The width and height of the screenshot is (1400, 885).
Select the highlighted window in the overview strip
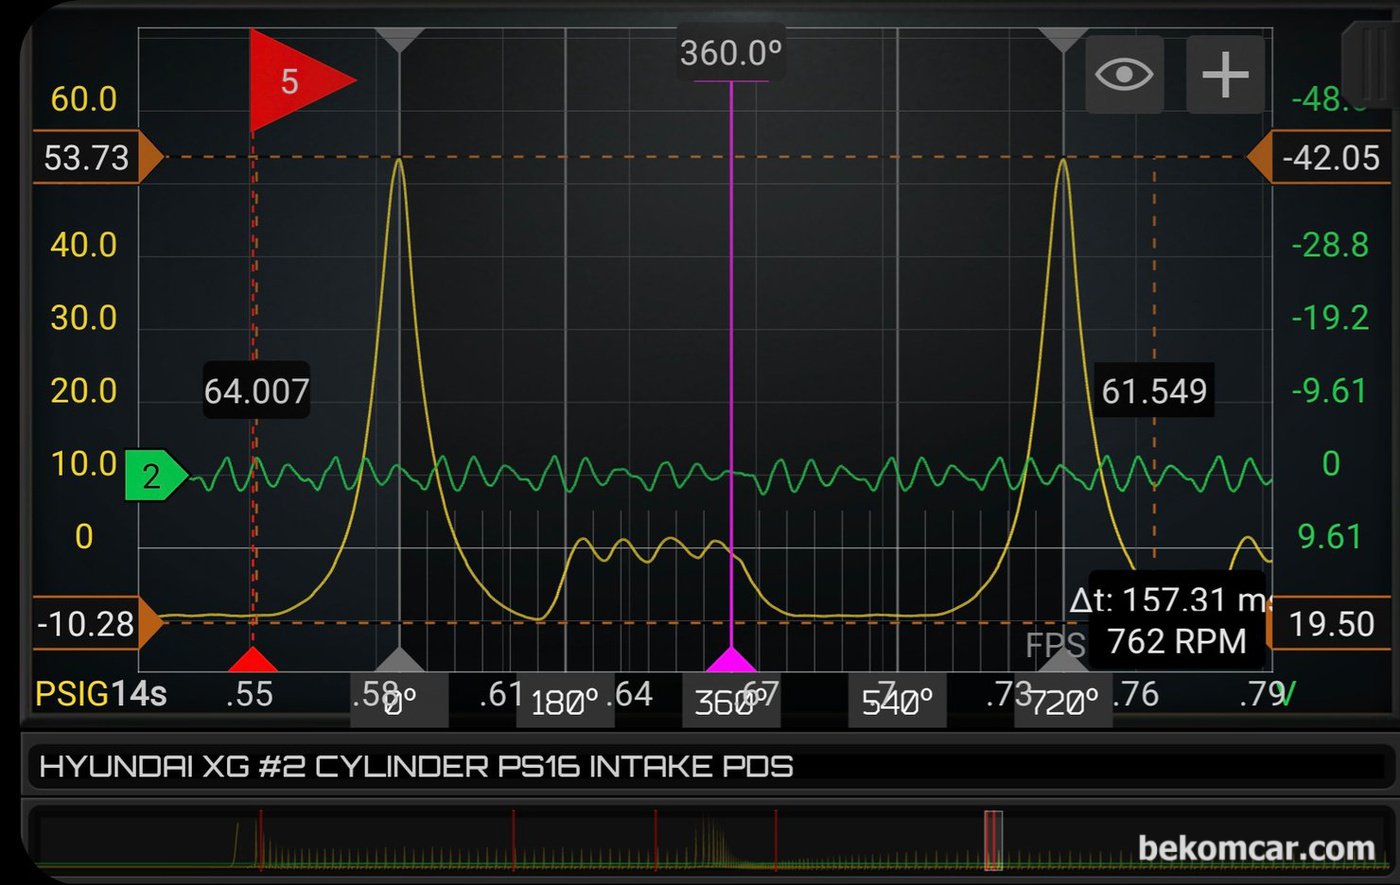[x=993, y=841]
